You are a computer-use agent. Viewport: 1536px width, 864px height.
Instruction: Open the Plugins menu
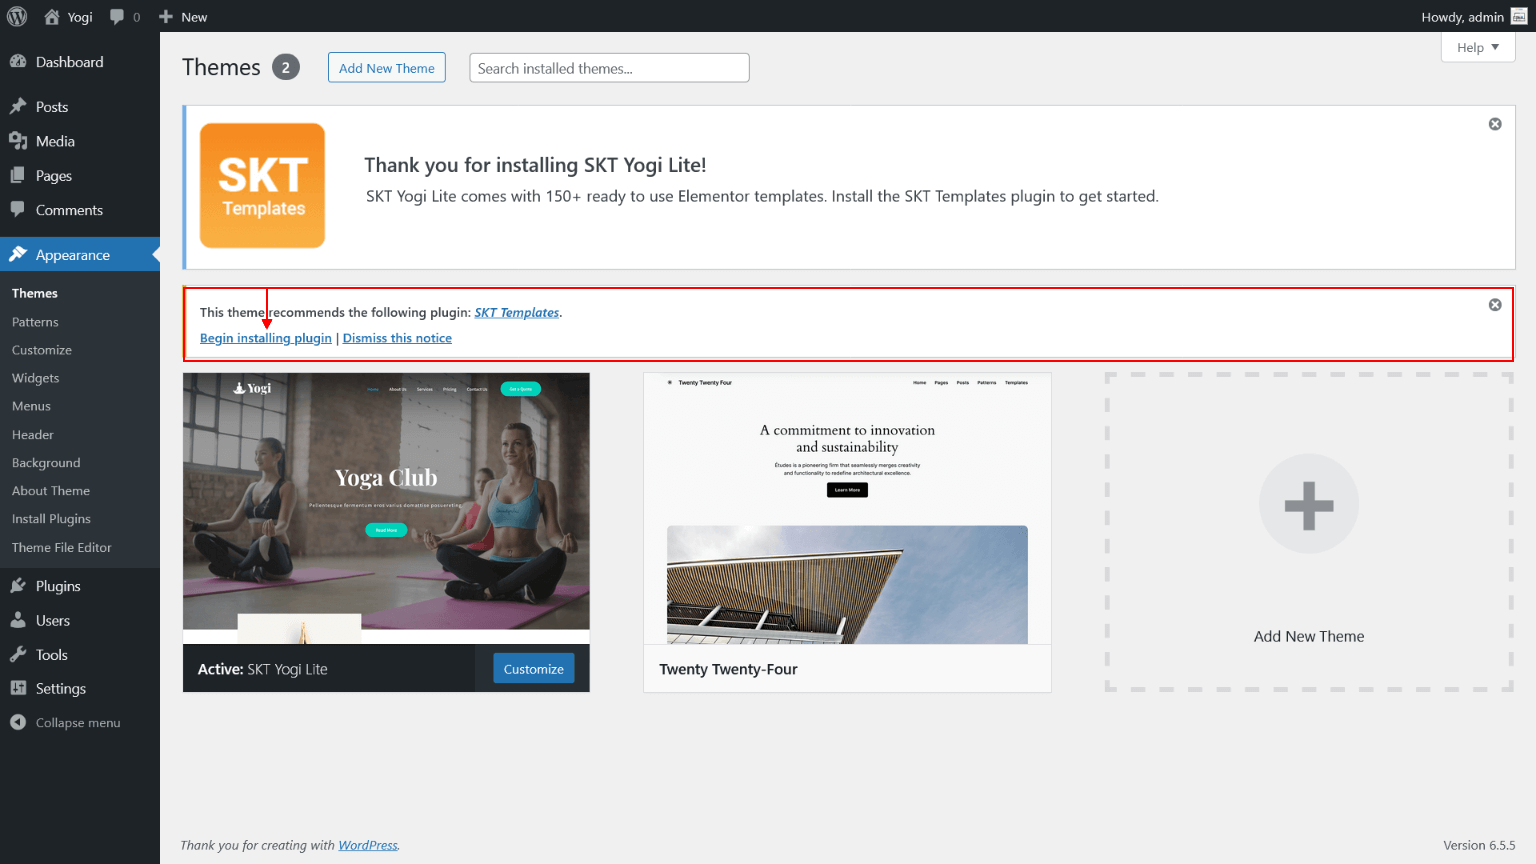[x=58, y=586]
